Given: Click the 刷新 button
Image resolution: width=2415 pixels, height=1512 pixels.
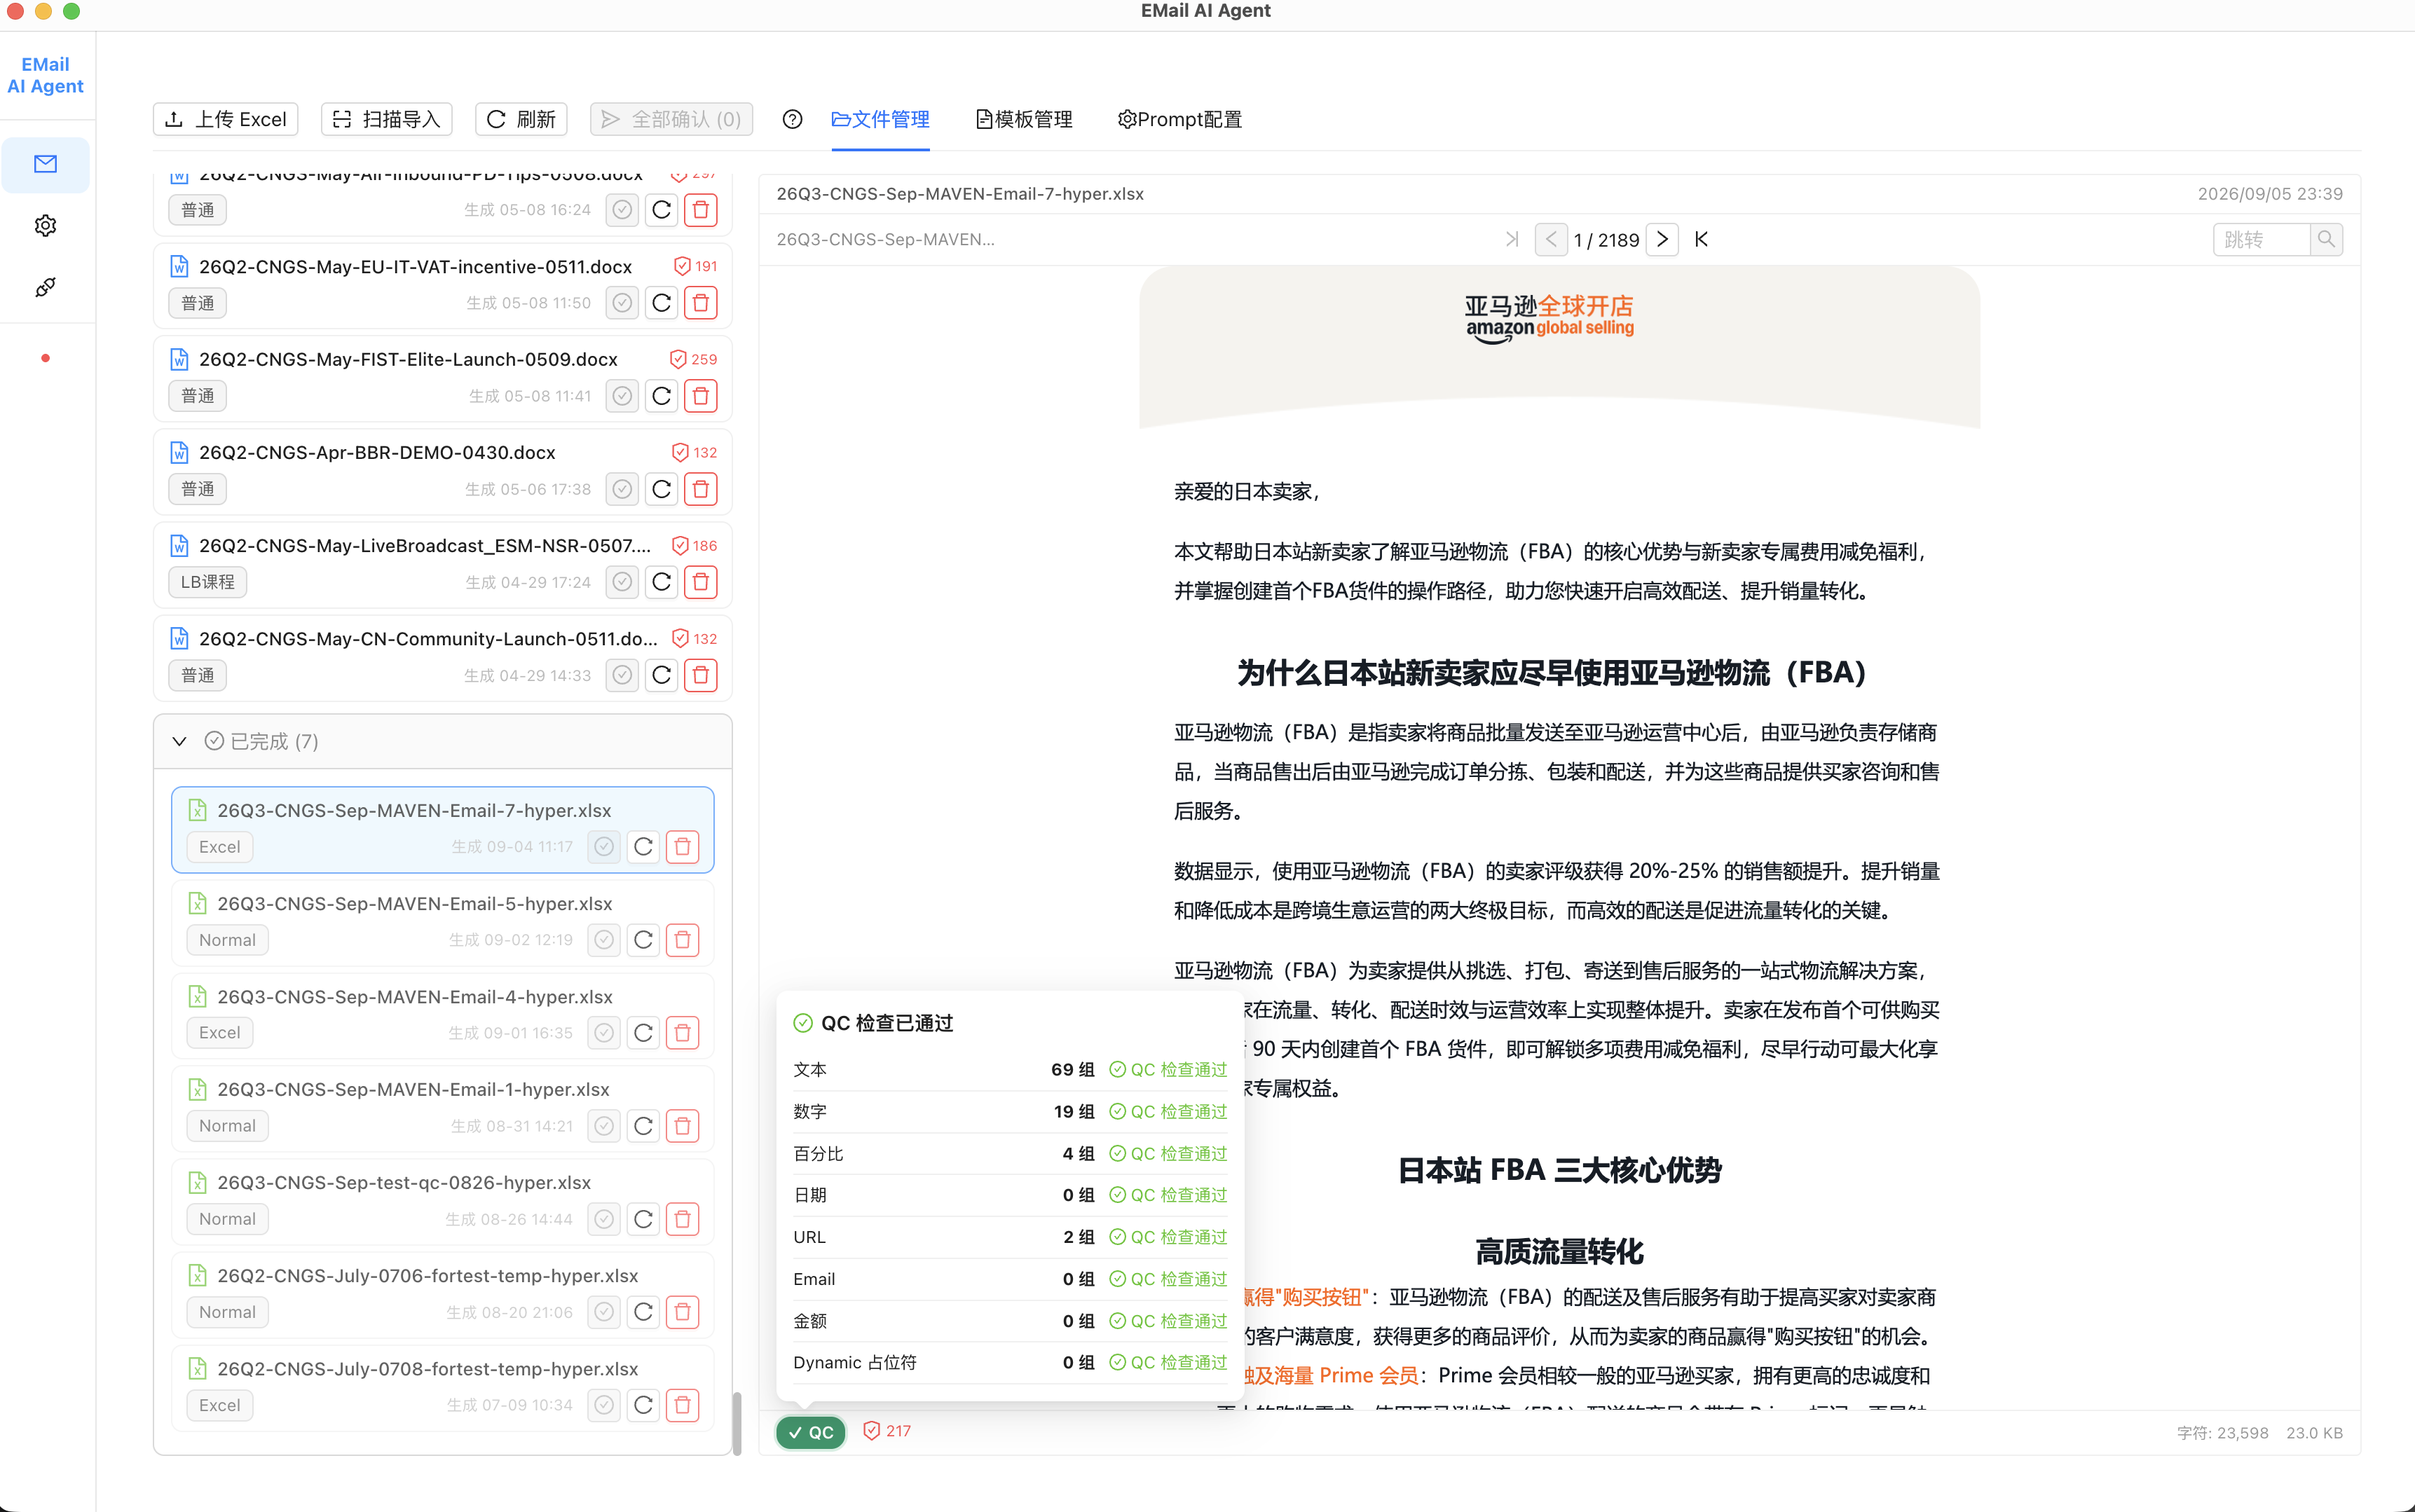Looking at the screenshot, I should [x=521, y=120].
